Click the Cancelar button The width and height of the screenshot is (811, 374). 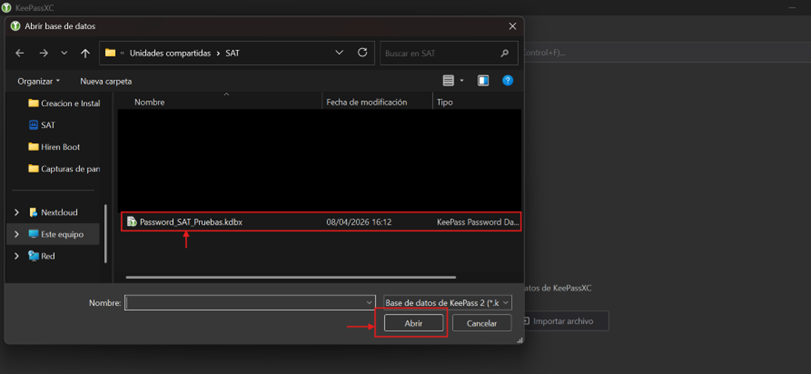click(x=482, y=323)
